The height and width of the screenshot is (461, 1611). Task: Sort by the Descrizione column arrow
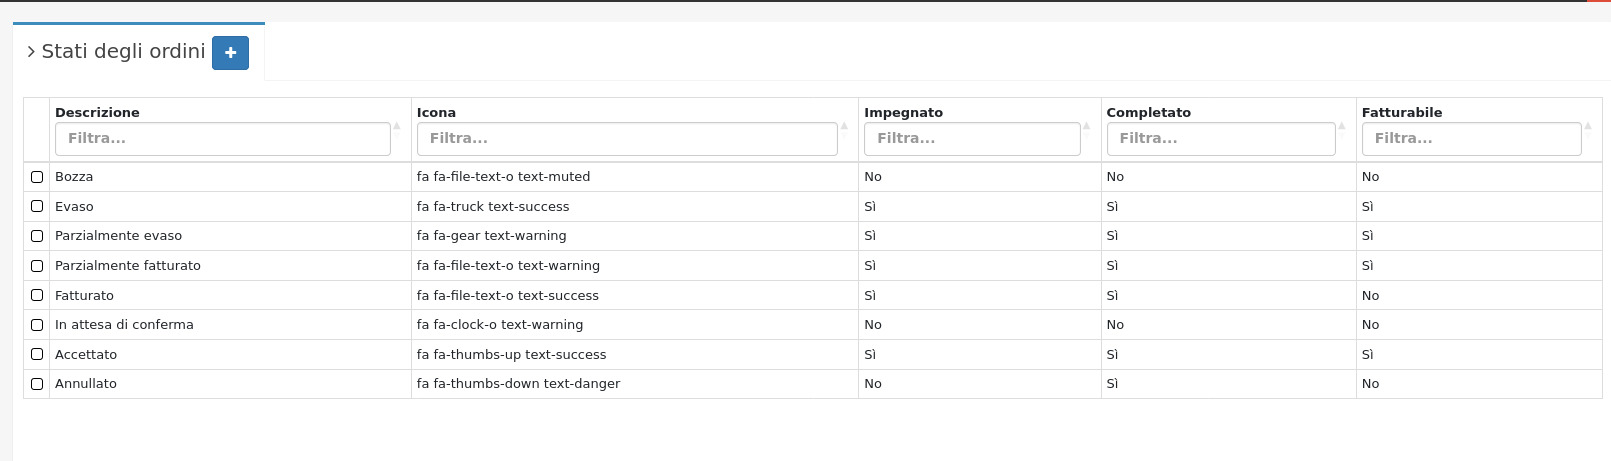coord(397,126)
